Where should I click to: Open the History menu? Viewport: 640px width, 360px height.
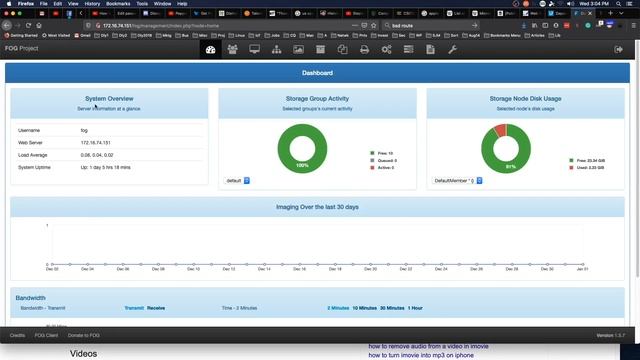click(x=92, y=4)
